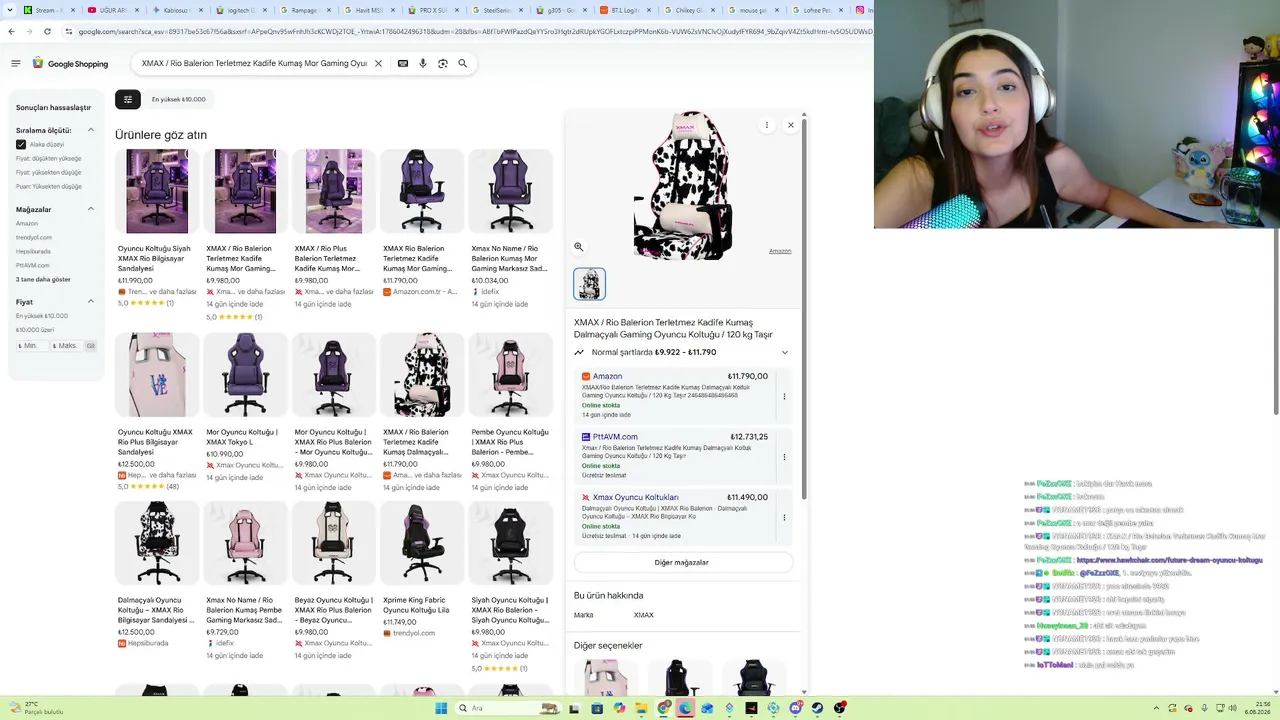Viewport: 1280px width, 720px height.
Task: Open Steam from the taskbar
Action: click(817, 708)
